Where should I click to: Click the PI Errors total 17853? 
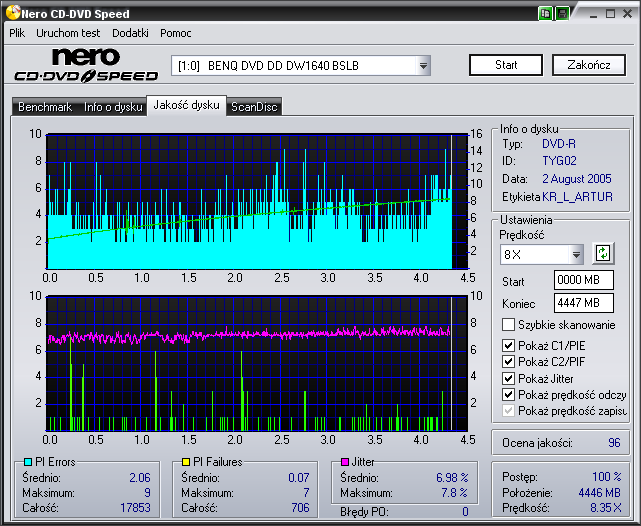(135, 508)
